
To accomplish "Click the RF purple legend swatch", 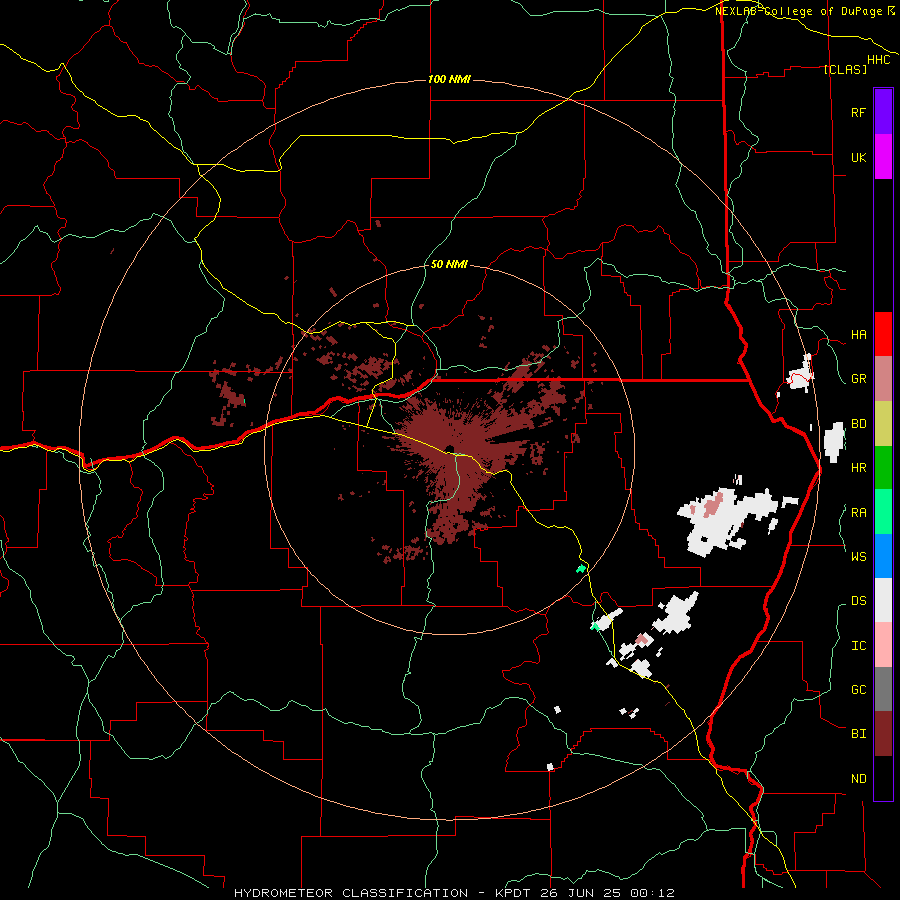I will [883, 112].
